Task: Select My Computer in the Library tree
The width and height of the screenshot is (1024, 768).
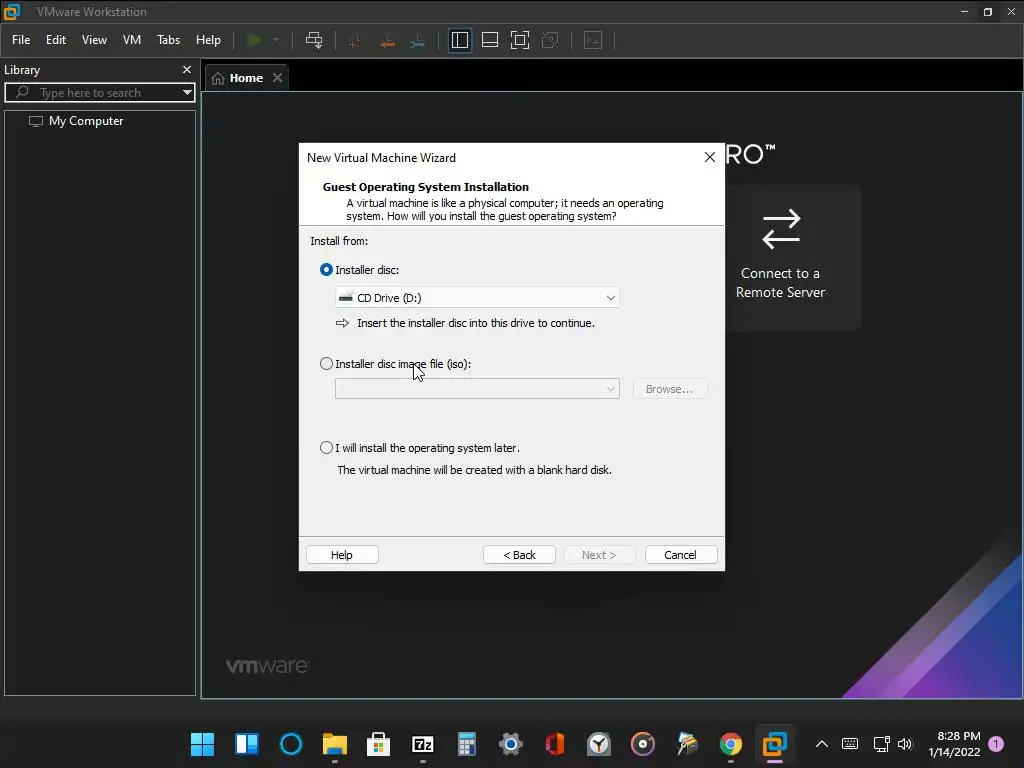Action: coord(86,121)
